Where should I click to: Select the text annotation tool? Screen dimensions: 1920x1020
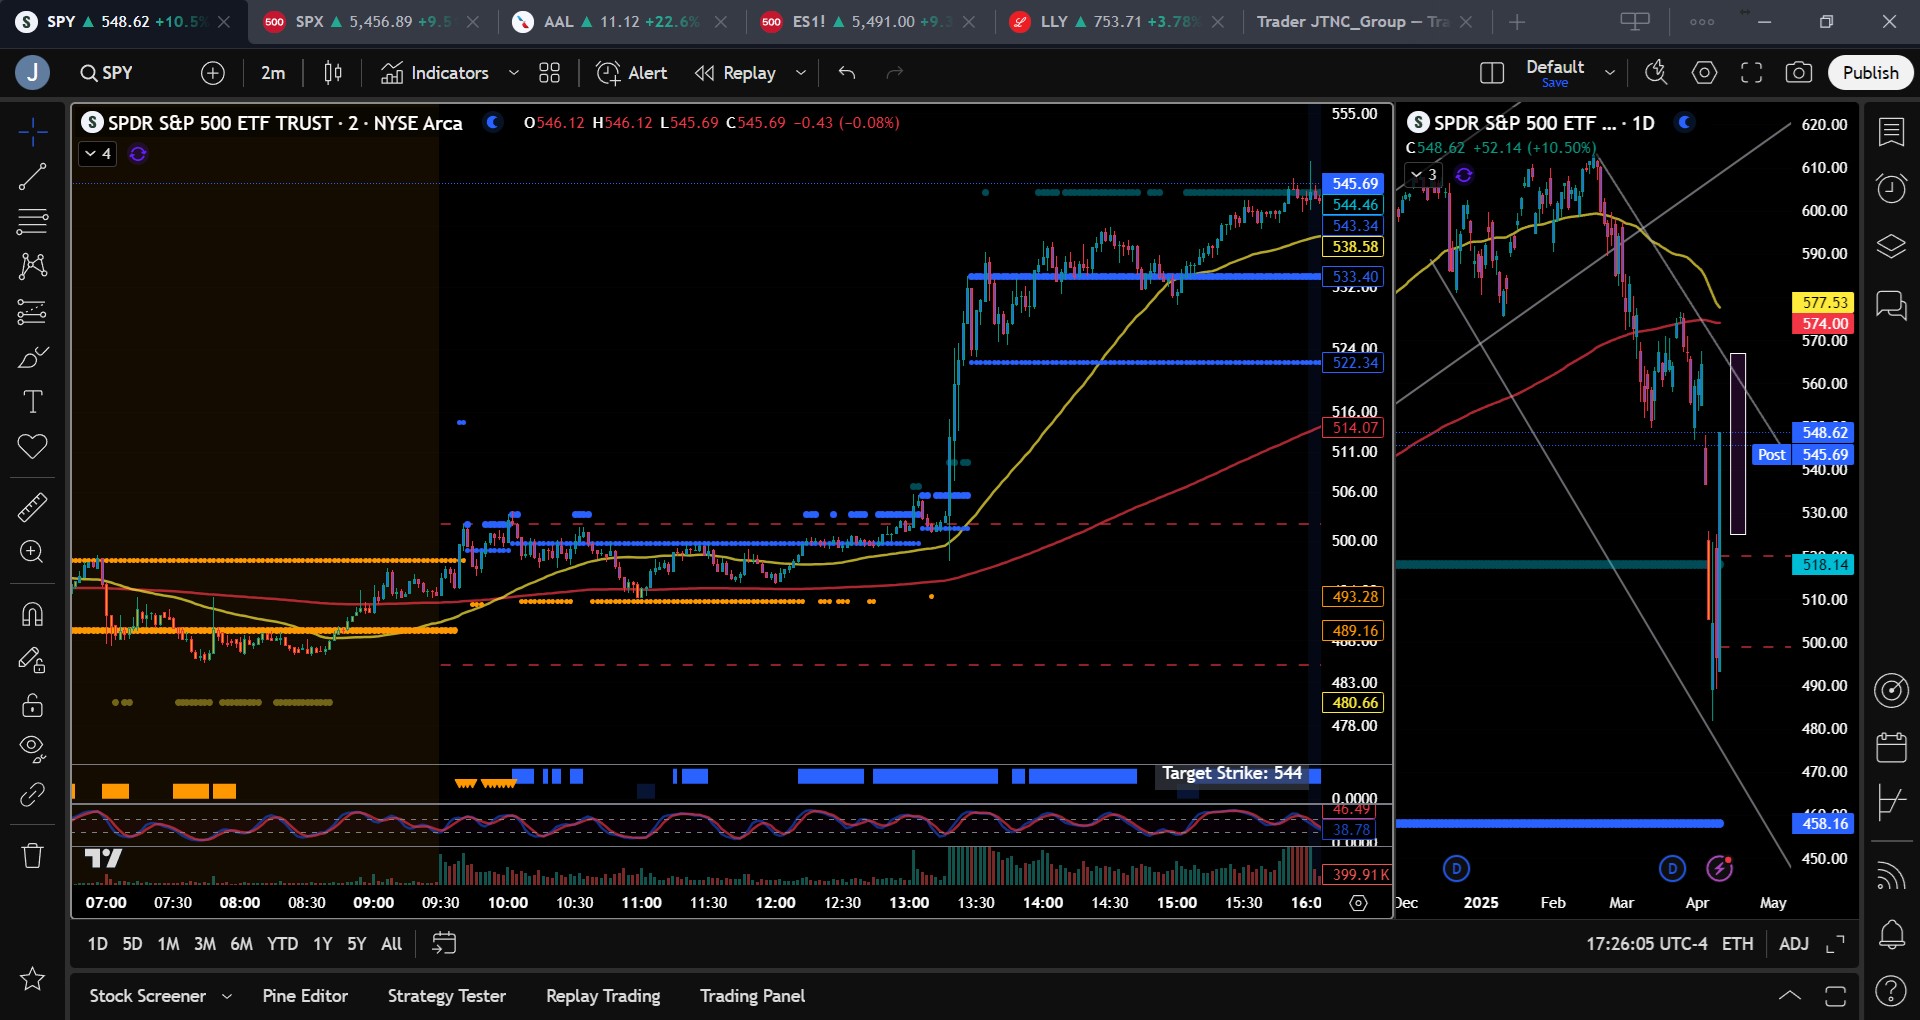(32, 402)
